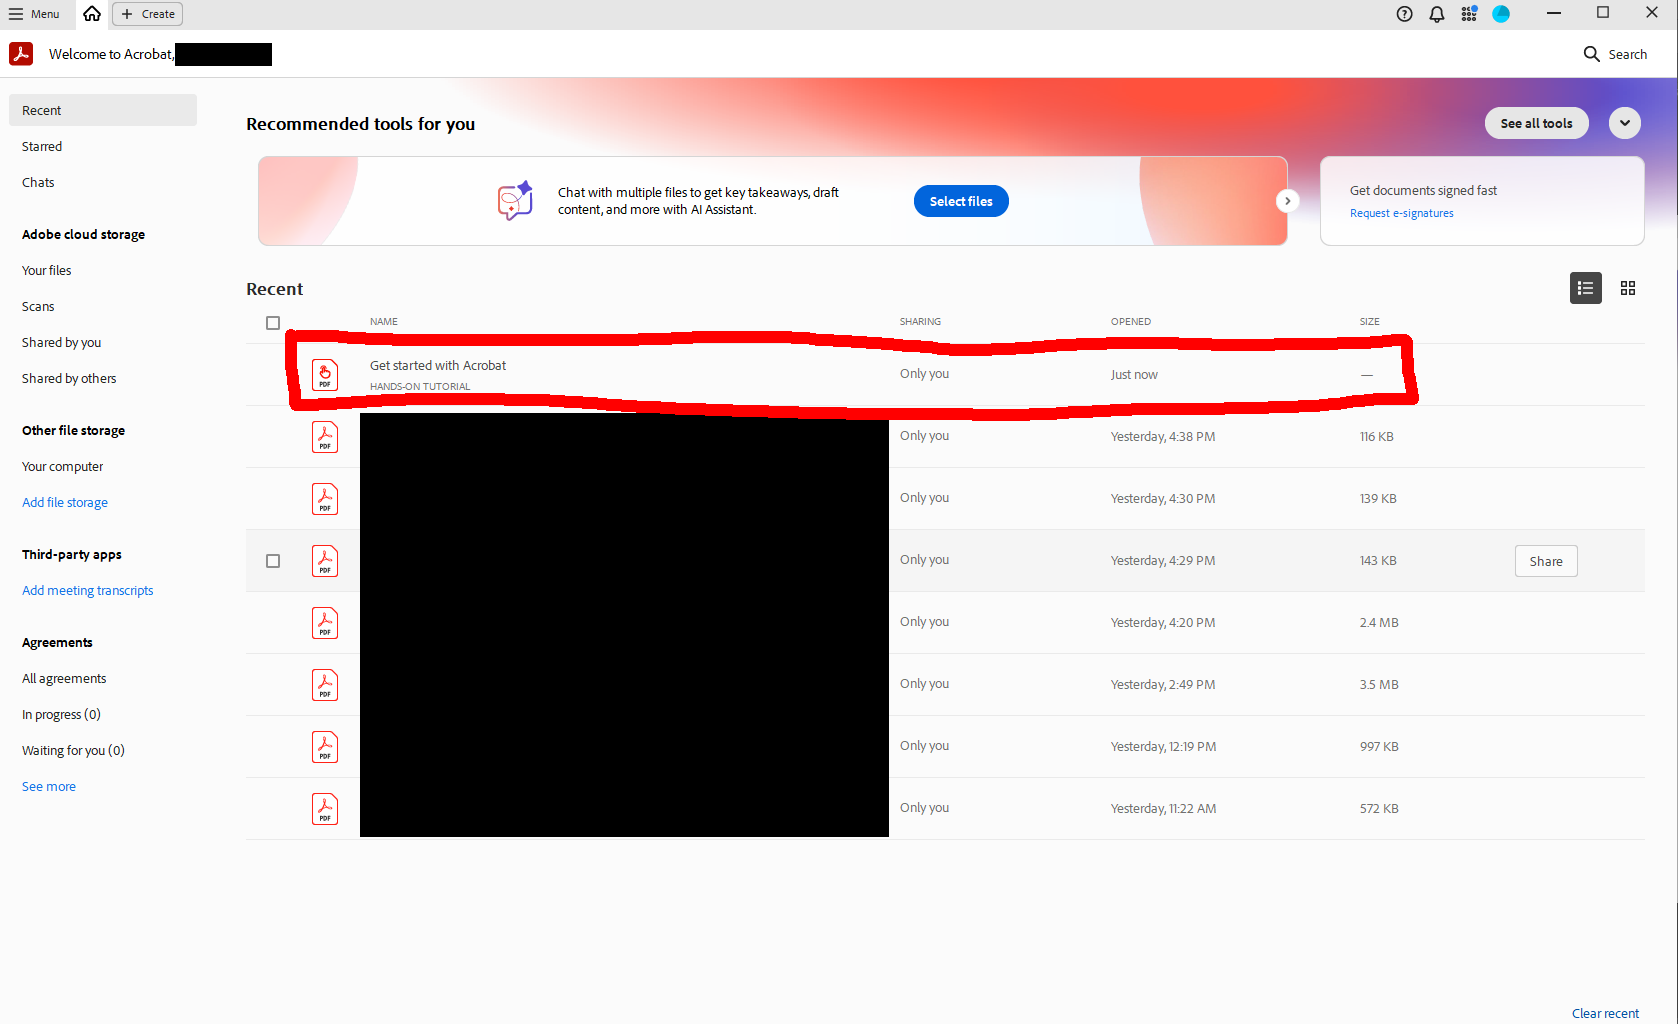This screenshot has height=1024, width=1678.
Task: Select all recent files via header checkbox
Action: 273,322
